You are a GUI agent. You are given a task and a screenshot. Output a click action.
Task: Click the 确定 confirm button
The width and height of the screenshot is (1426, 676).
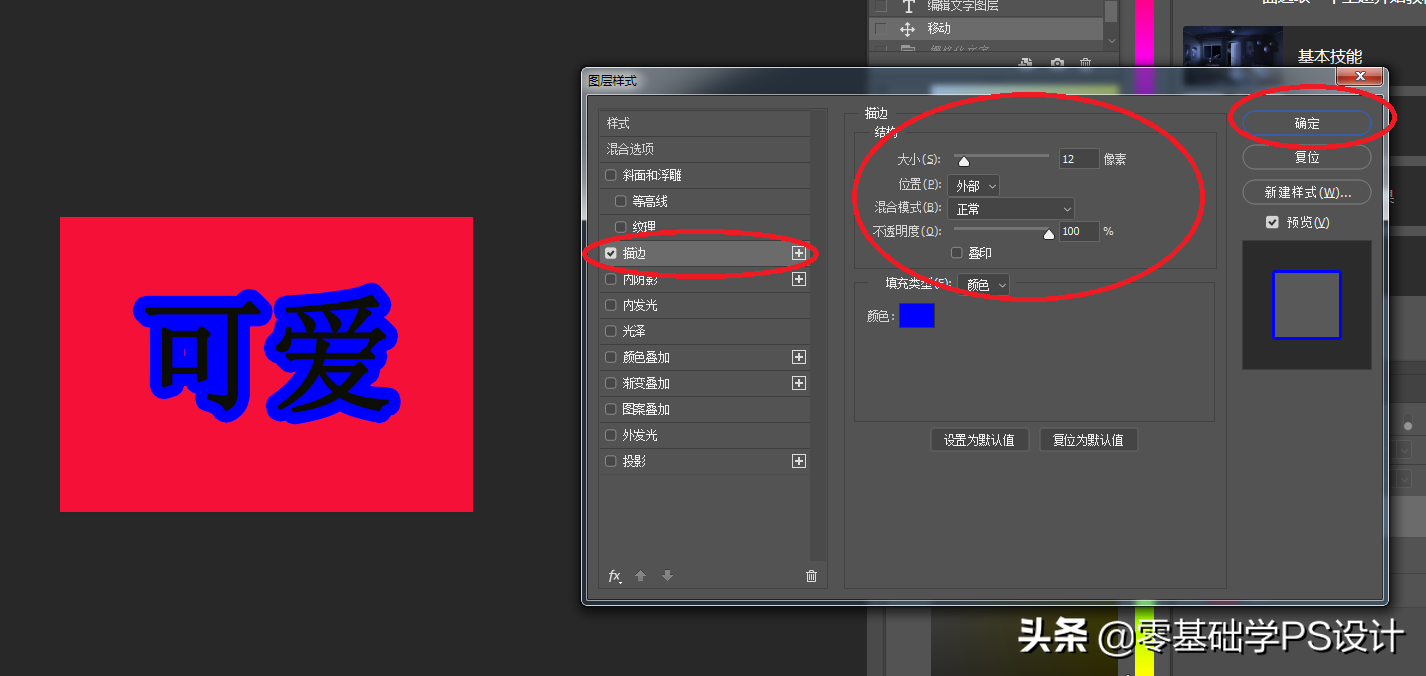pos(1307,123)
